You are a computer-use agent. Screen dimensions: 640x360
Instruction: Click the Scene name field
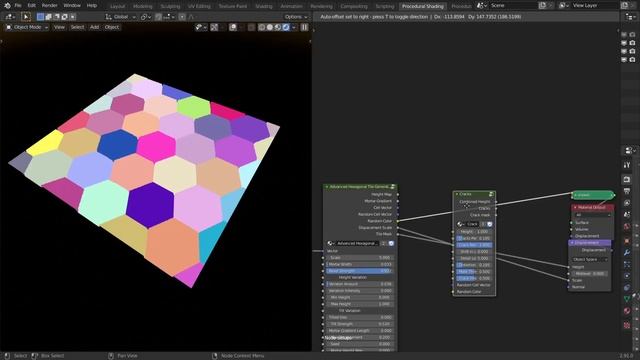(x=513, y=6)
